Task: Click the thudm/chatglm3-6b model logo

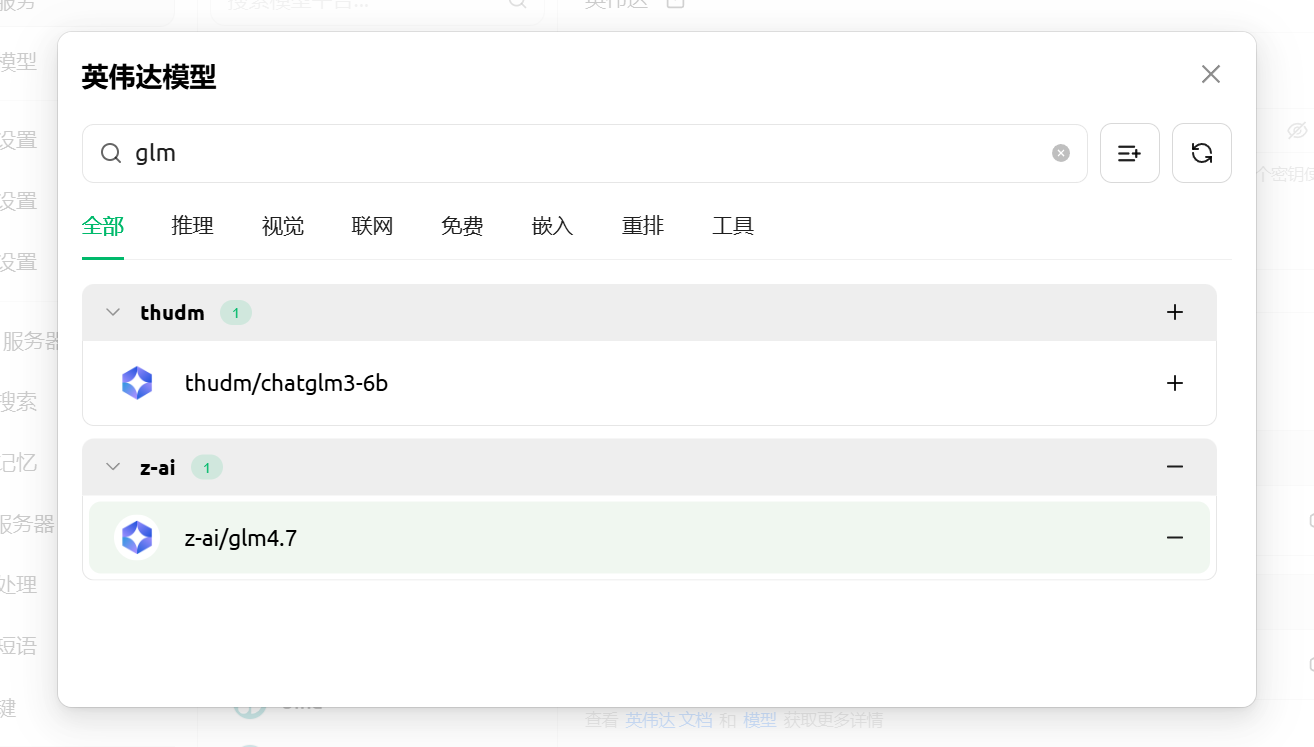Action: tap(137, 383)
